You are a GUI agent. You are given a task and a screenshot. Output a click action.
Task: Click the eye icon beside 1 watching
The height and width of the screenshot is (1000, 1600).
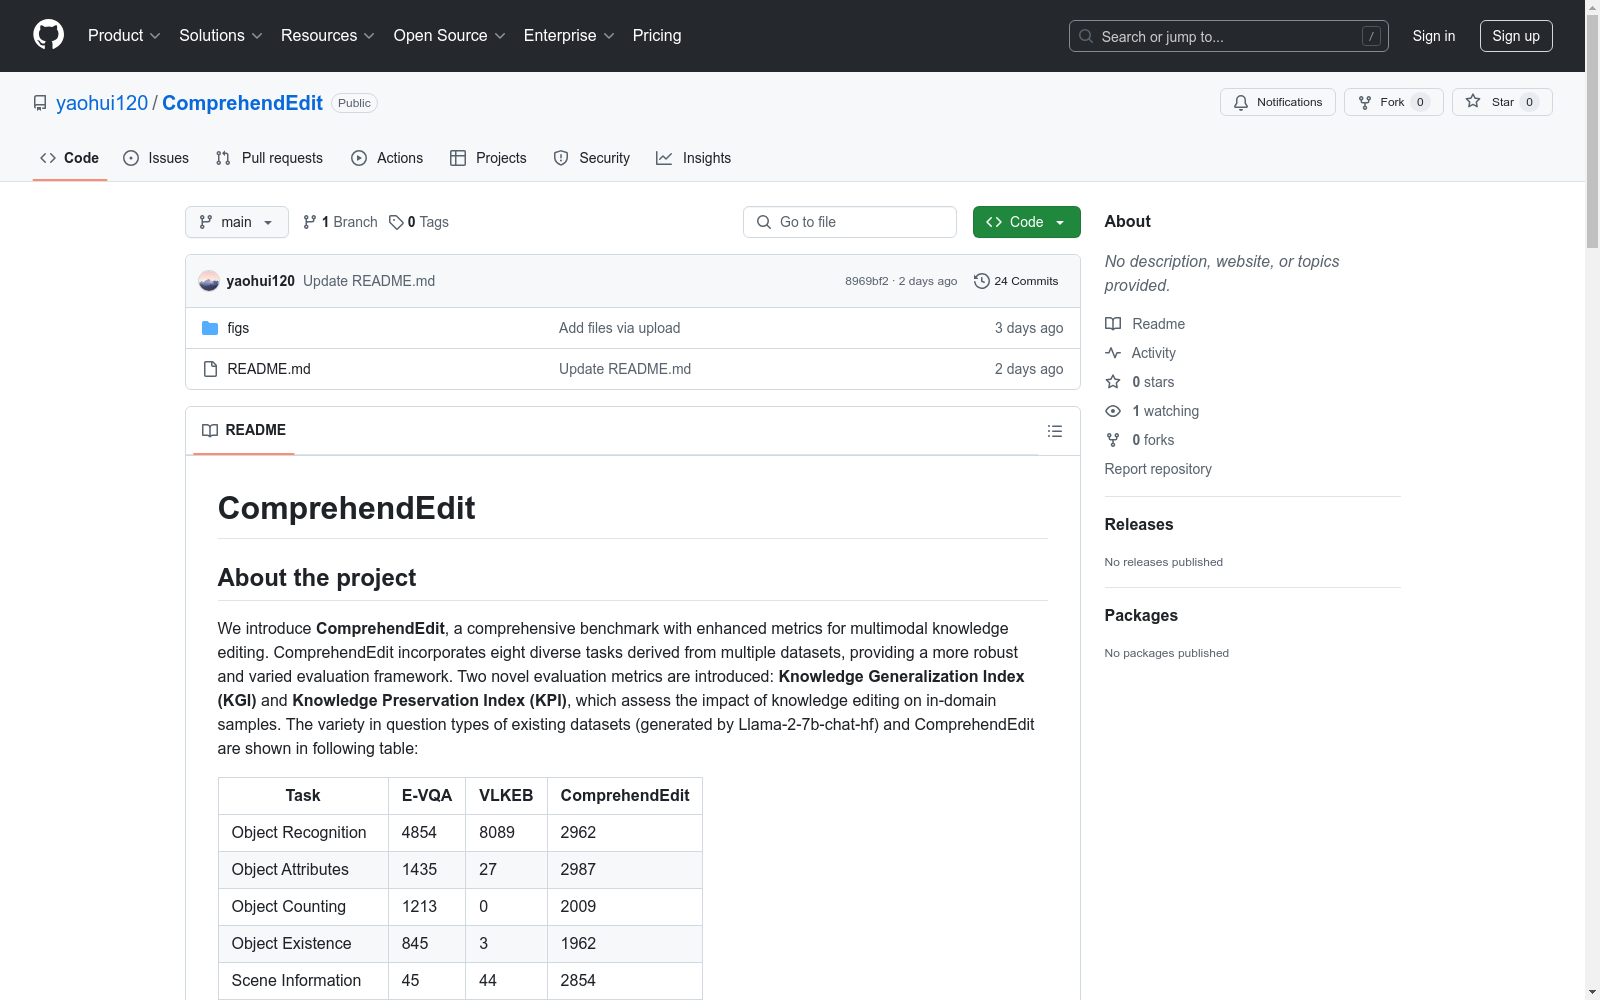[x=1113, y=411]
